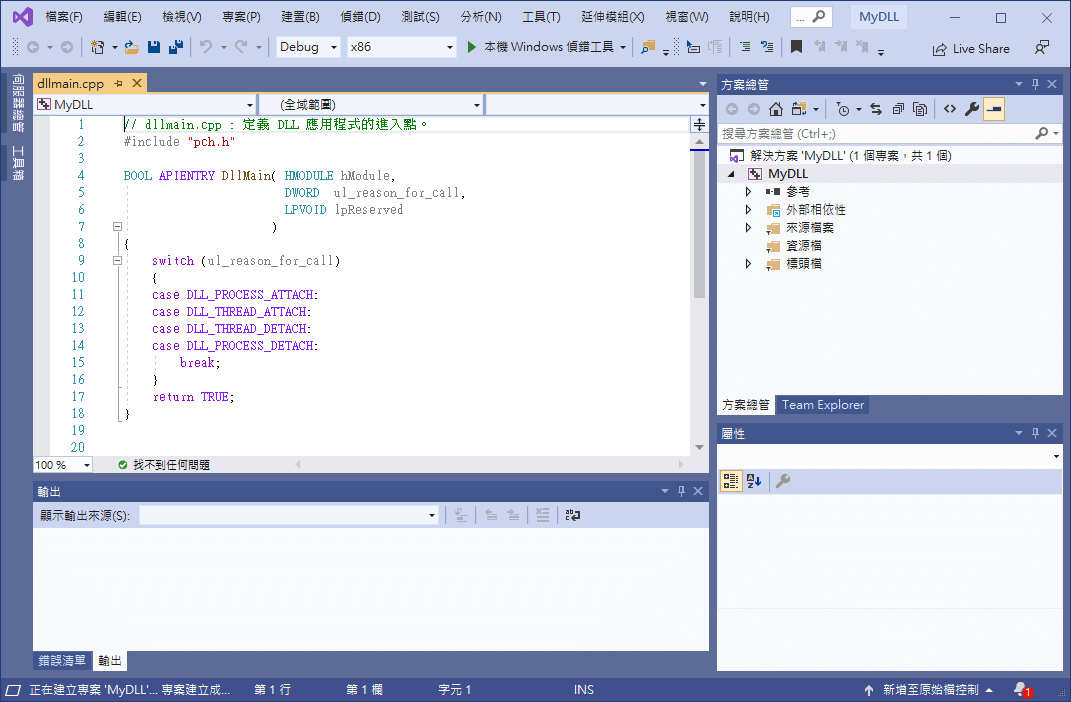1071x702 pixels.
Task: Expand the 參考 node in the solution tree
Action: [748, 192]
